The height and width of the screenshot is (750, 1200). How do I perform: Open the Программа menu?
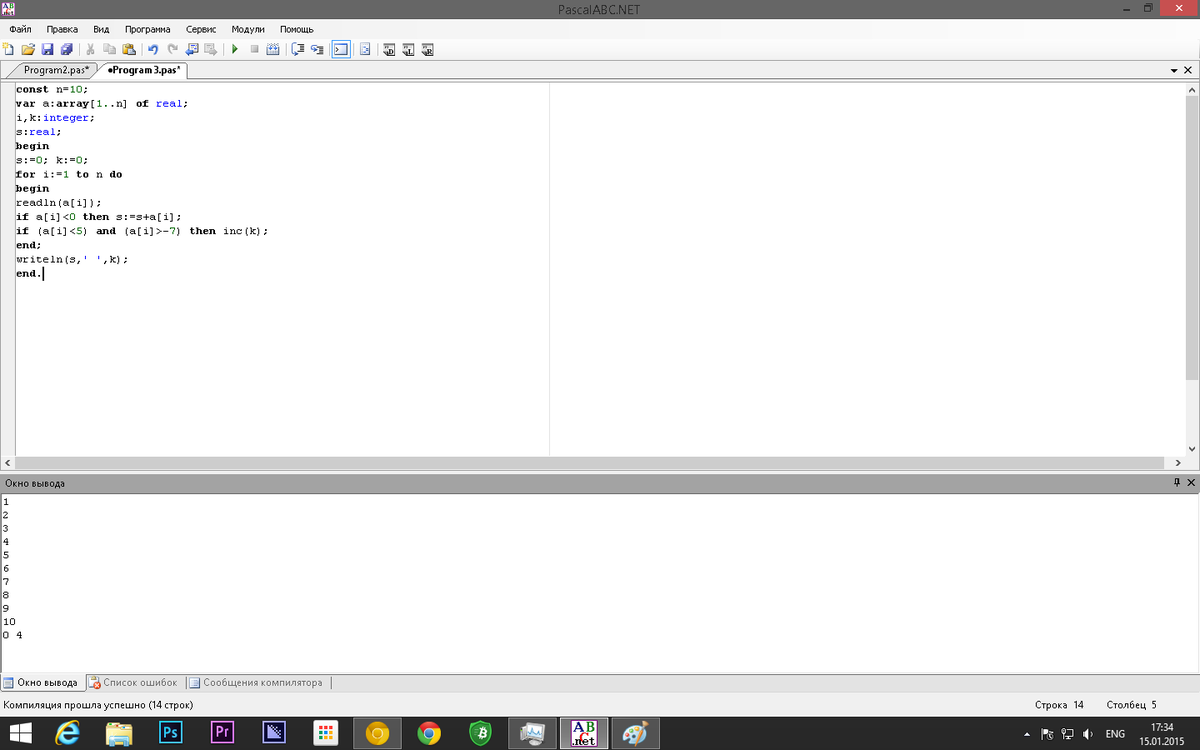(147, 30)
